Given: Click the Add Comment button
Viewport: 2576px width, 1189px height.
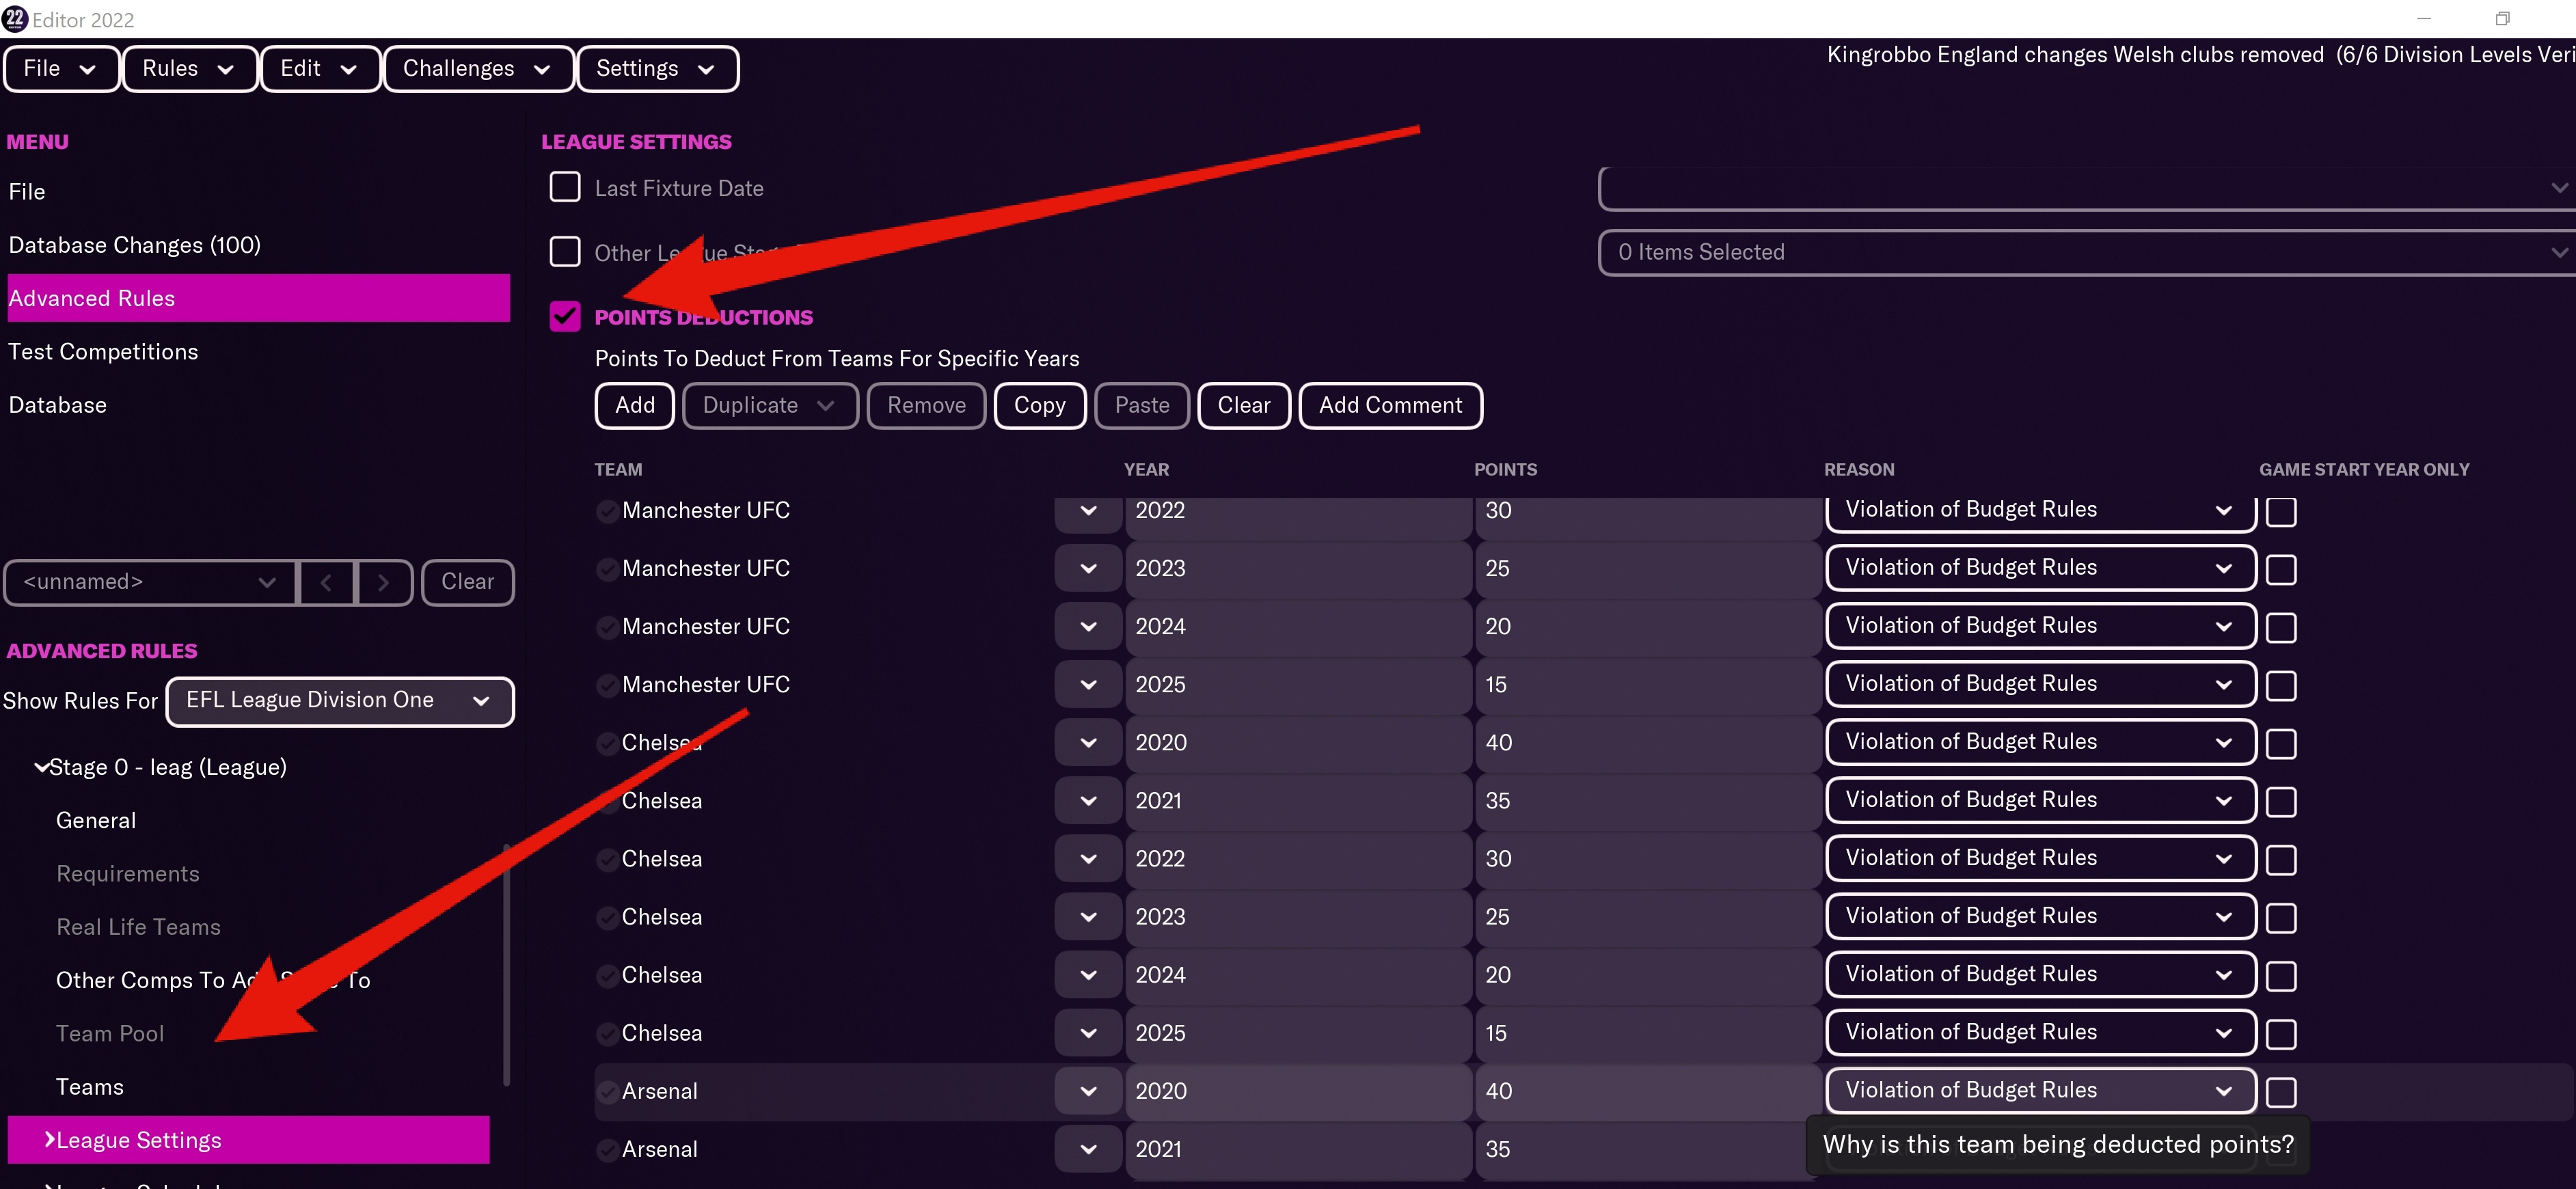Looking at the screenshot, I should 1390,406.
